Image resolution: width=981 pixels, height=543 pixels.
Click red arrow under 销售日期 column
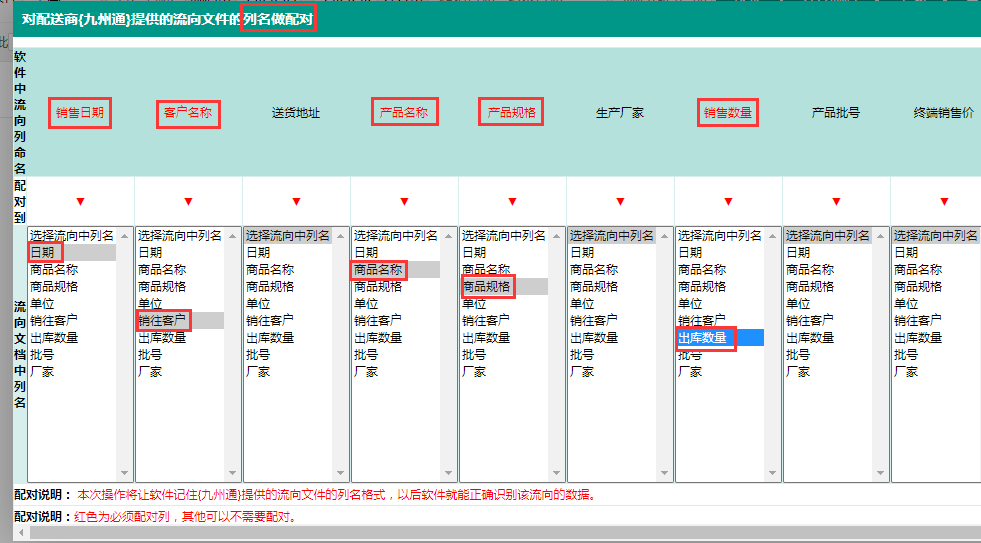81,202
